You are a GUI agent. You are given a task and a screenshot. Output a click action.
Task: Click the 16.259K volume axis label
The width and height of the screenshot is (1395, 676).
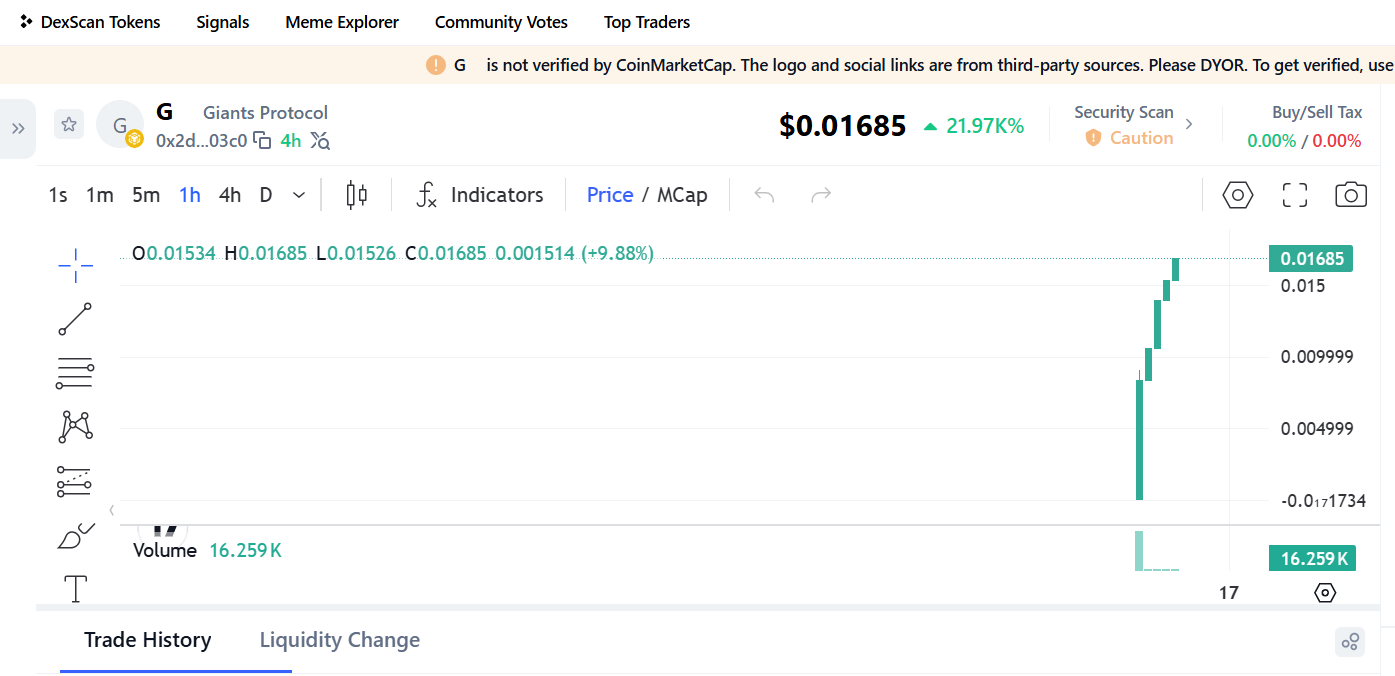tap(1312, 558)
